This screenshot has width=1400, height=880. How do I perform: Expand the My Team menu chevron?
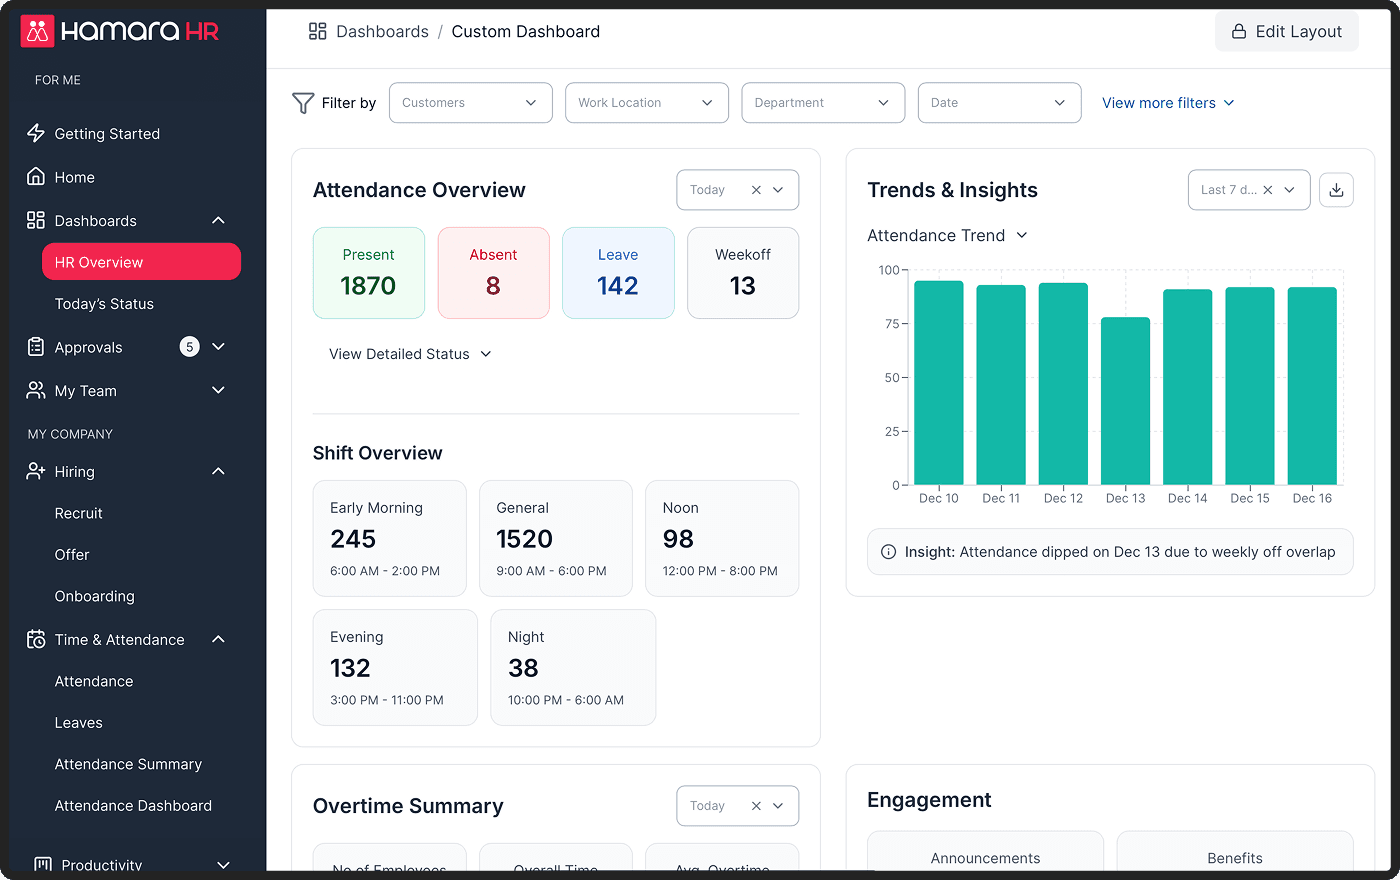pos(219,390)
